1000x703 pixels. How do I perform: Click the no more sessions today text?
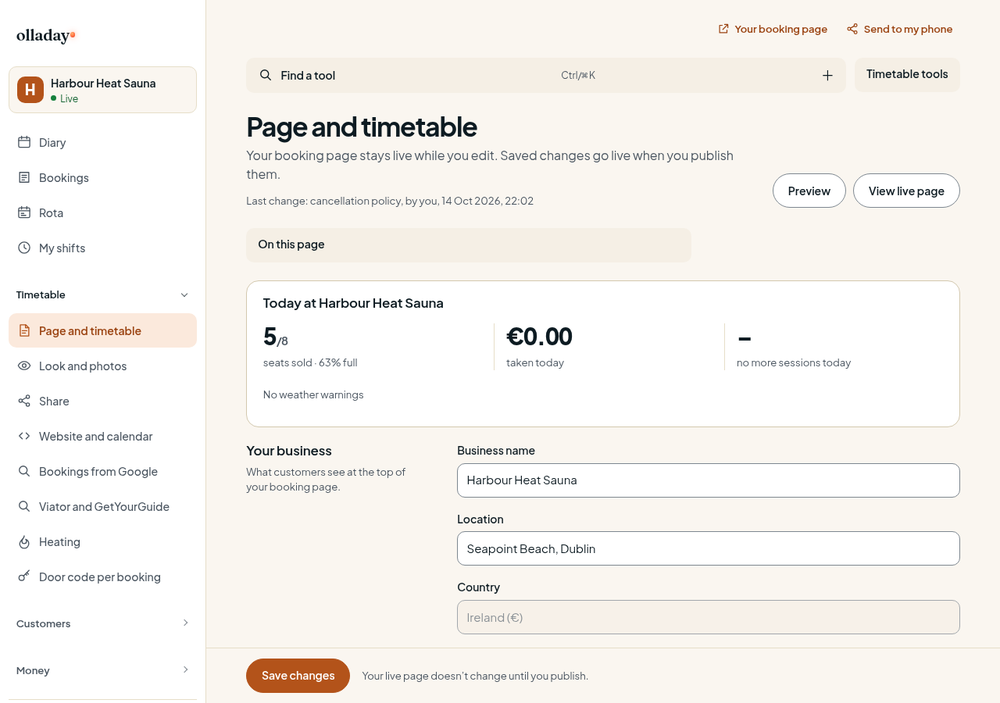(793, 363)
